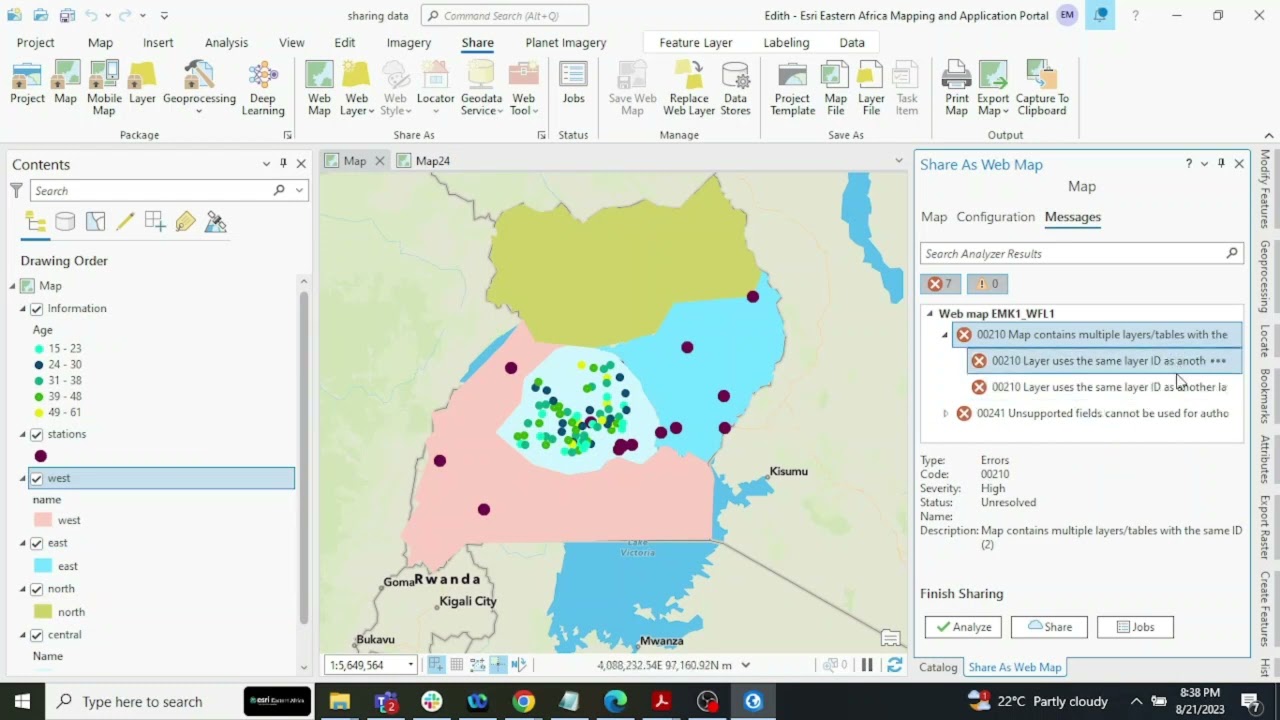Open the Analysis ribbon tab
The image size is (1280, 720).
point(226,43)
